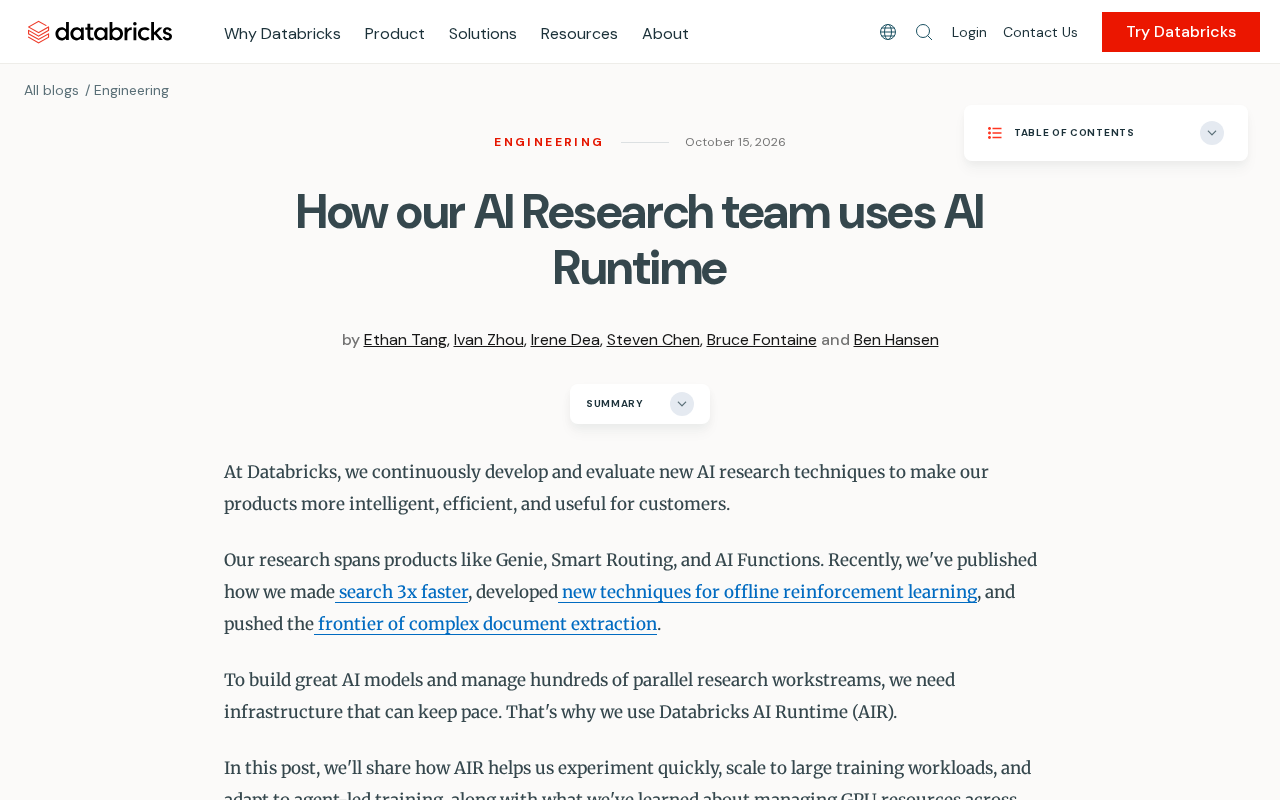1280x800 pixels.
Task: Open the About menu
Action: click(665, 33)
